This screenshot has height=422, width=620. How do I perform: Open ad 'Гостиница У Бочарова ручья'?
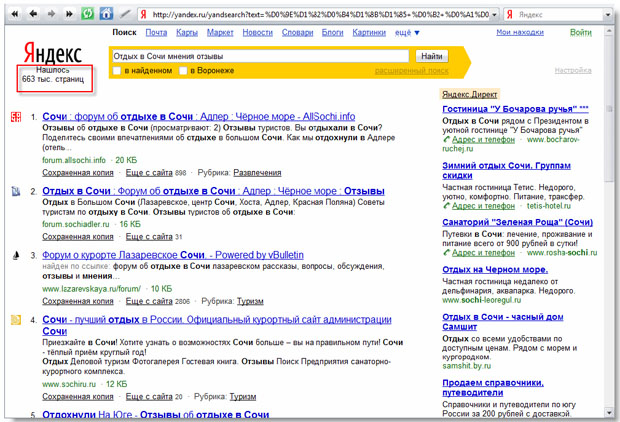[x=515, y=109]
